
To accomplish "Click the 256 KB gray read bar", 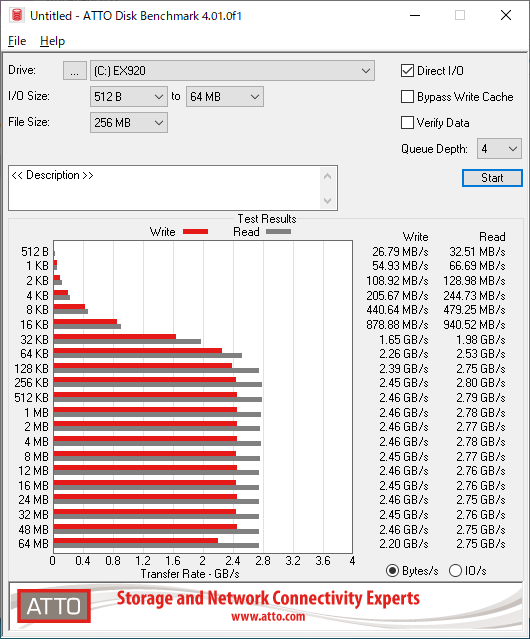I will (158, 385).
